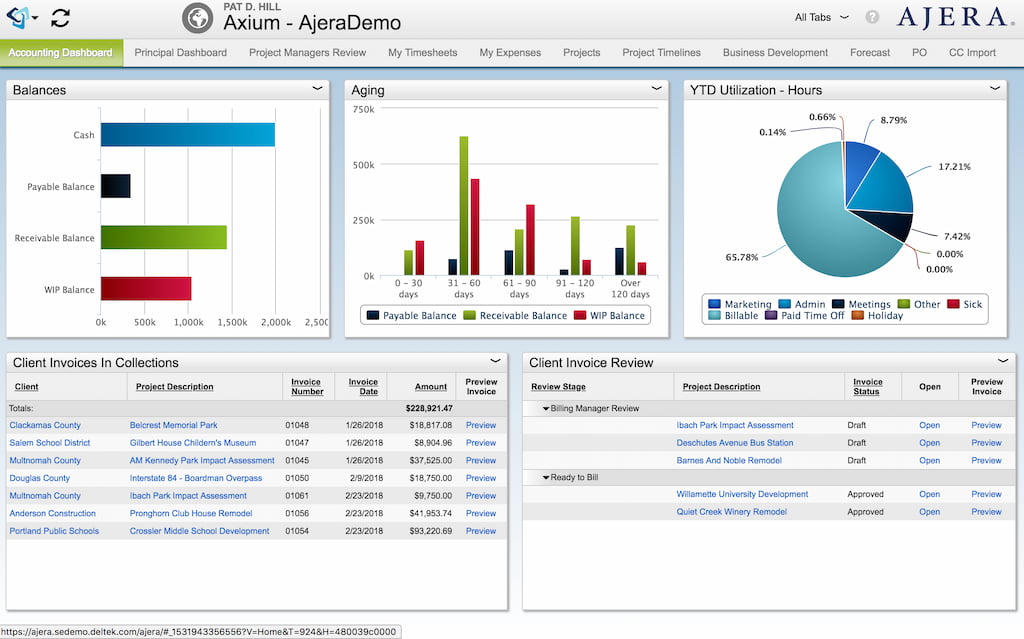This screenshot has height=639, width=1024.
Task: Open the Belcrest Memorial Park project description
Action: pyautogui.click(x=174, y=425)
